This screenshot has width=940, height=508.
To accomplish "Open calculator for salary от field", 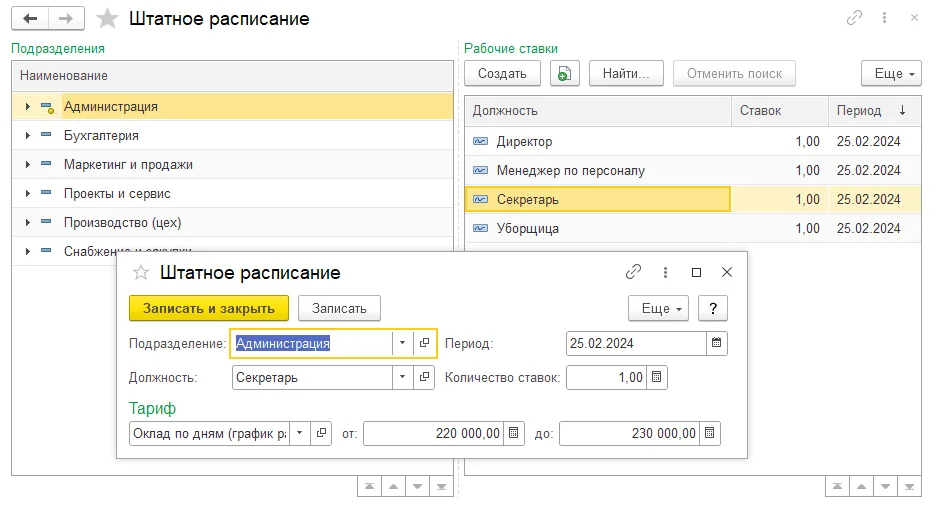I will (514, 433).
